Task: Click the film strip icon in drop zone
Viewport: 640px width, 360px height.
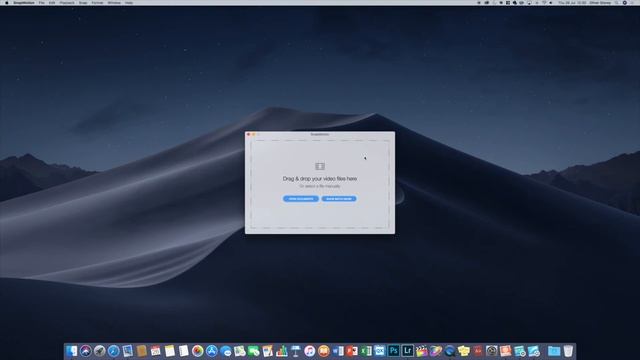Action: tap(320, 166)
